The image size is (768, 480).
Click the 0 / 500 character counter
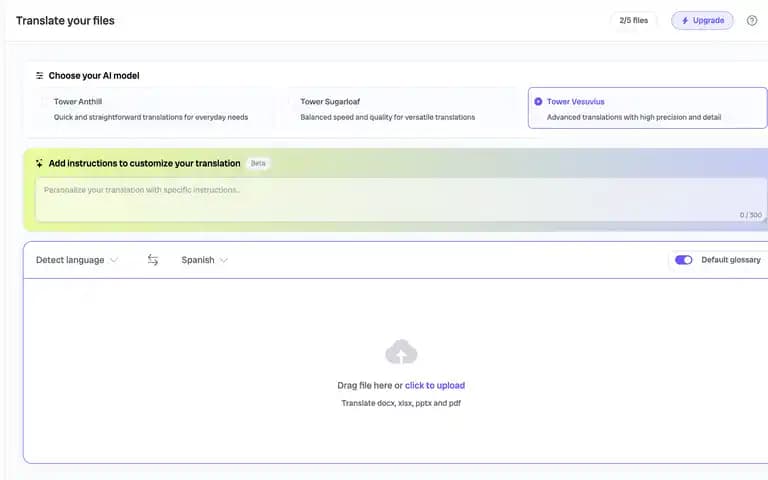[750, 215]
